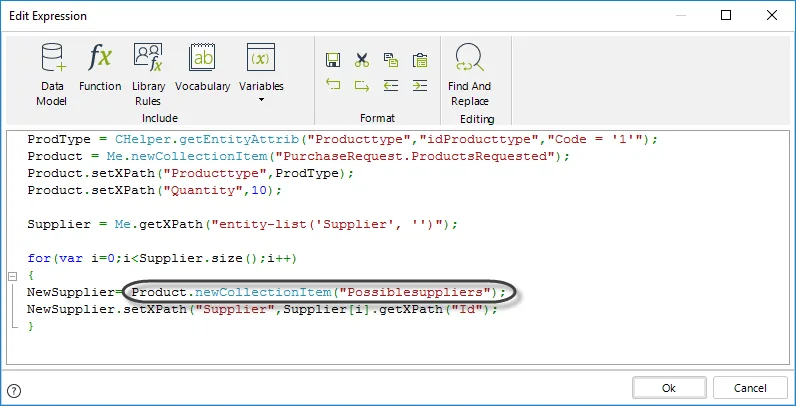Viewport: 796px width, 406px height.
Task: Open the Variables dropdown
Action: (261, 73)
